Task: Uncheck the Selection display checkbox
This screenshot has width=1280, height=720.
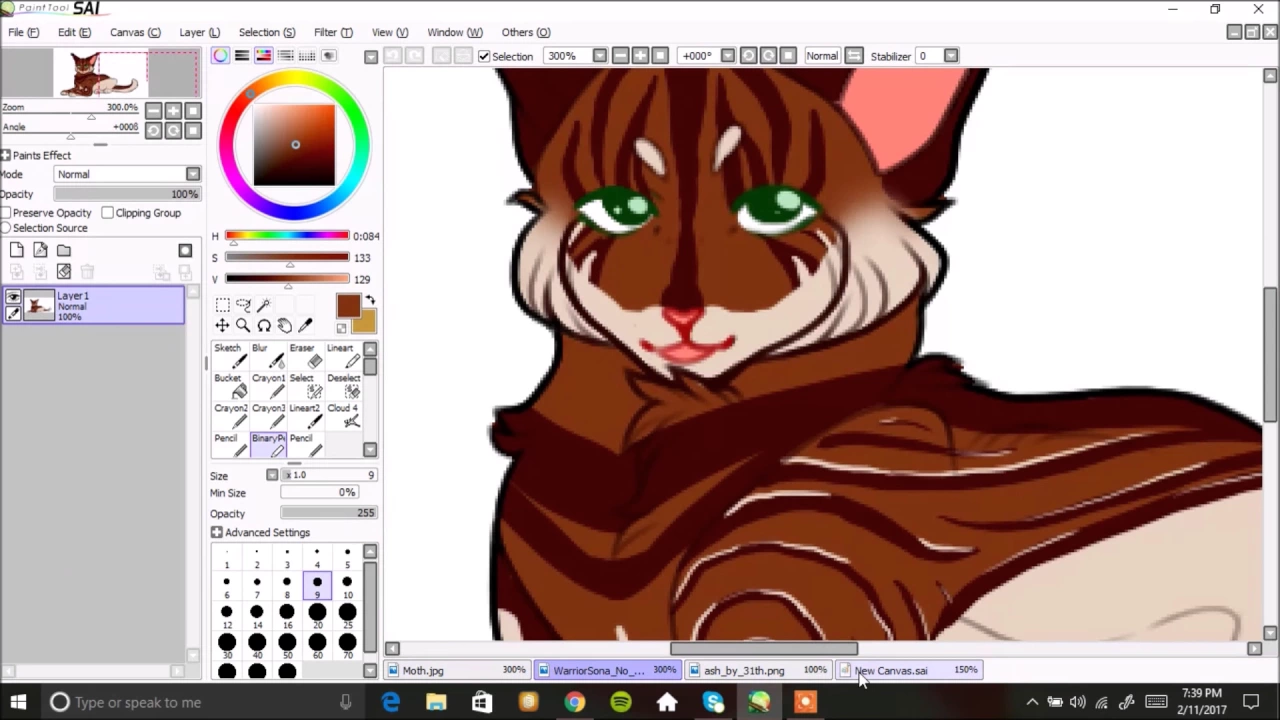Action: tap(484, 56)
